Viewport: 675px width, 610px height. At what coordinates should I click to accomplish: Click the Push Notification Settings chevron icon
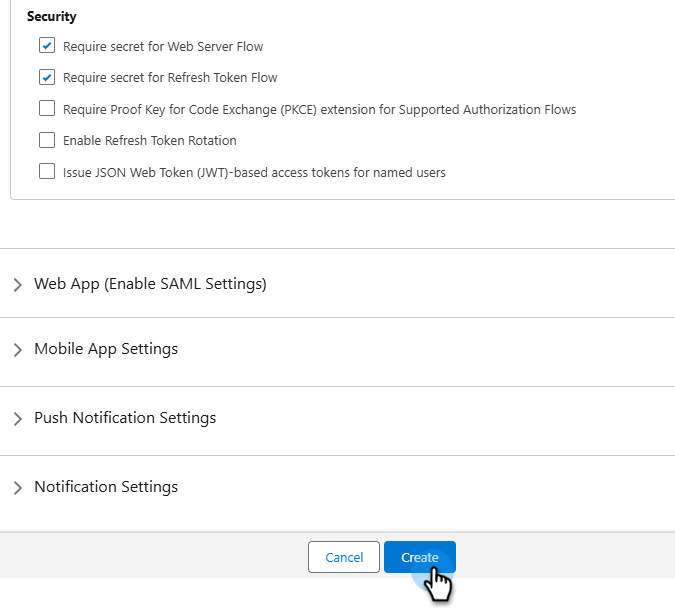tap(18, 419)
